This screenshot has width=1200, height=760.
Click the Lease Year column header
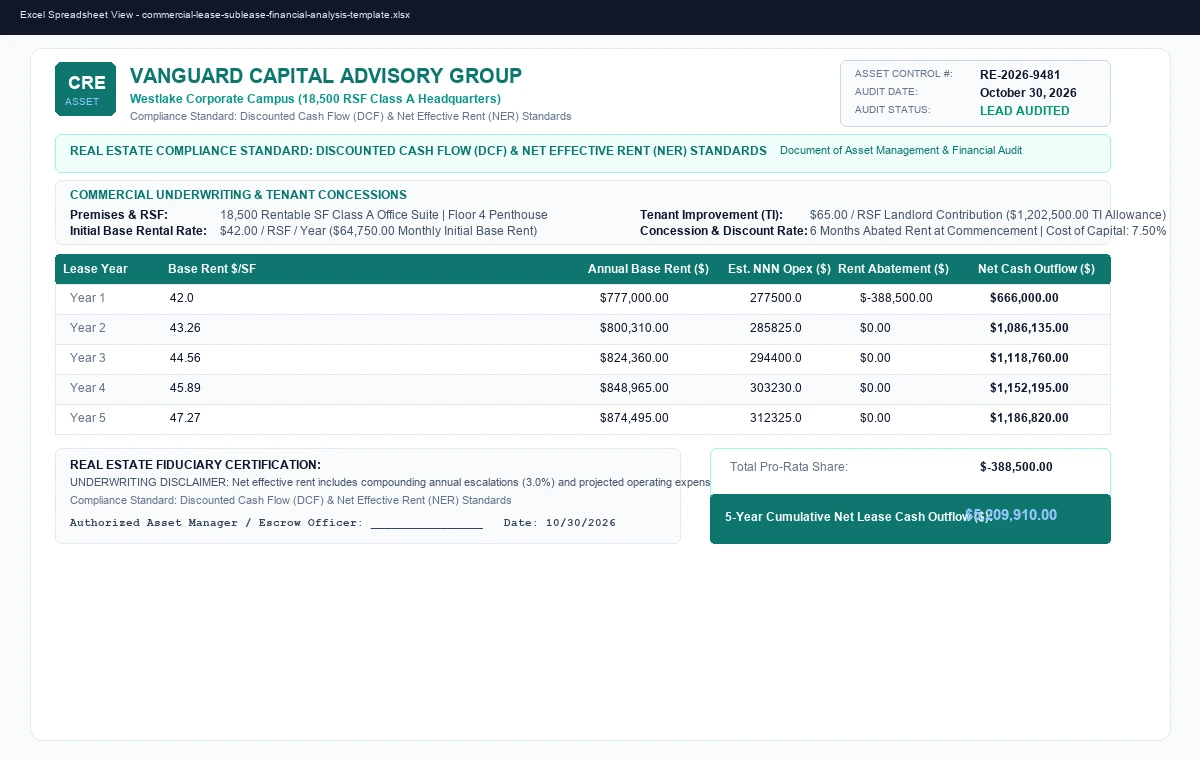coord(95,269)
